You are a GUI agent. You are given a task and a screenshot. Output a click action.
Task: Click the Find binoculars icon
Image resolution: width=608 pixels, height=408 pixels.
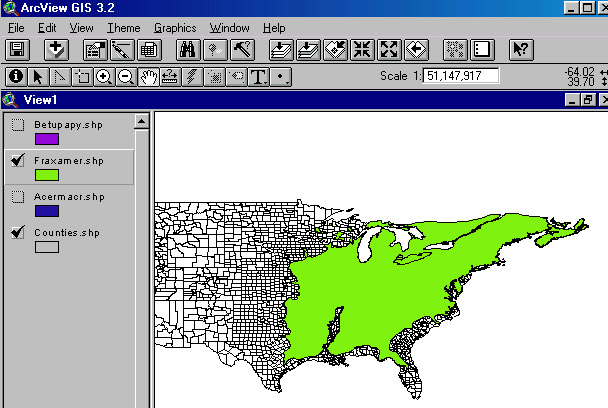(188, 50)
